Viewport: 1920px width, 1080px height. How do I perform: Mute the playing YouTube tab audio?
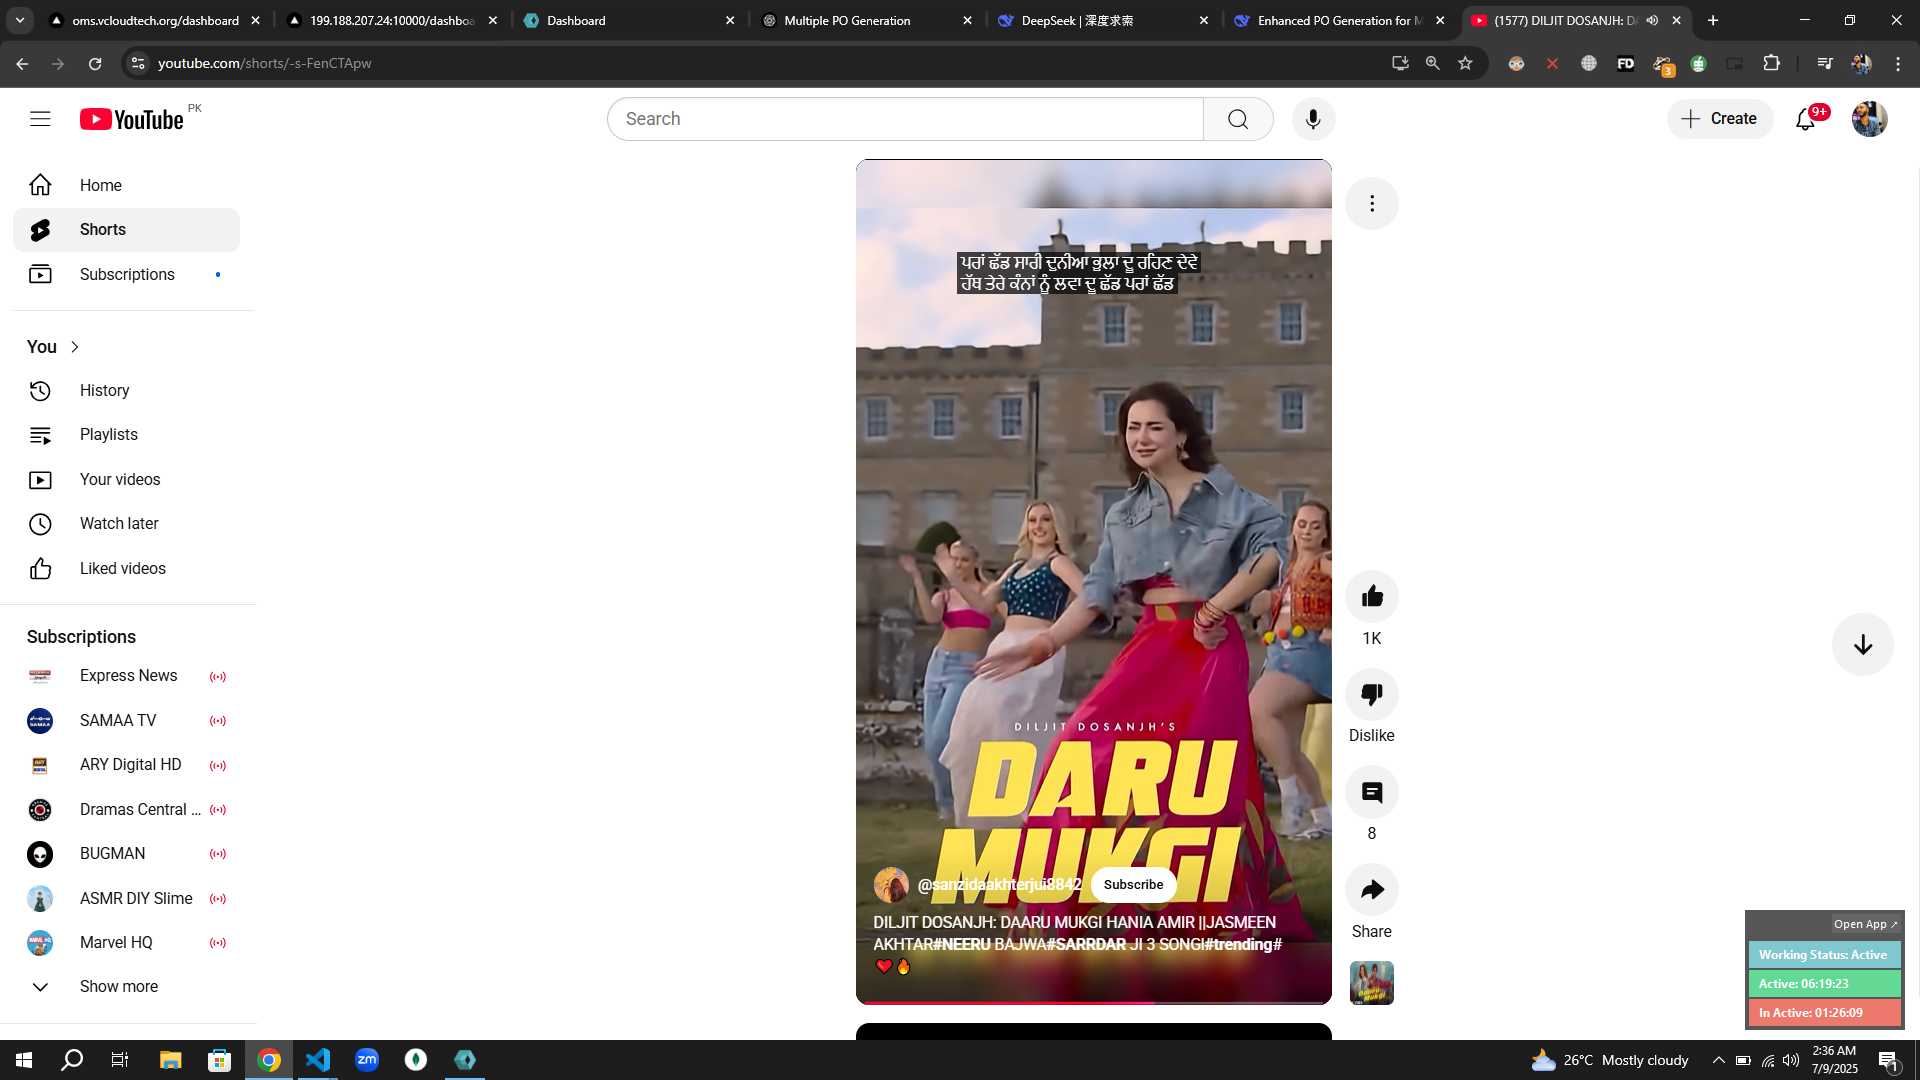tap(1652, 20)
